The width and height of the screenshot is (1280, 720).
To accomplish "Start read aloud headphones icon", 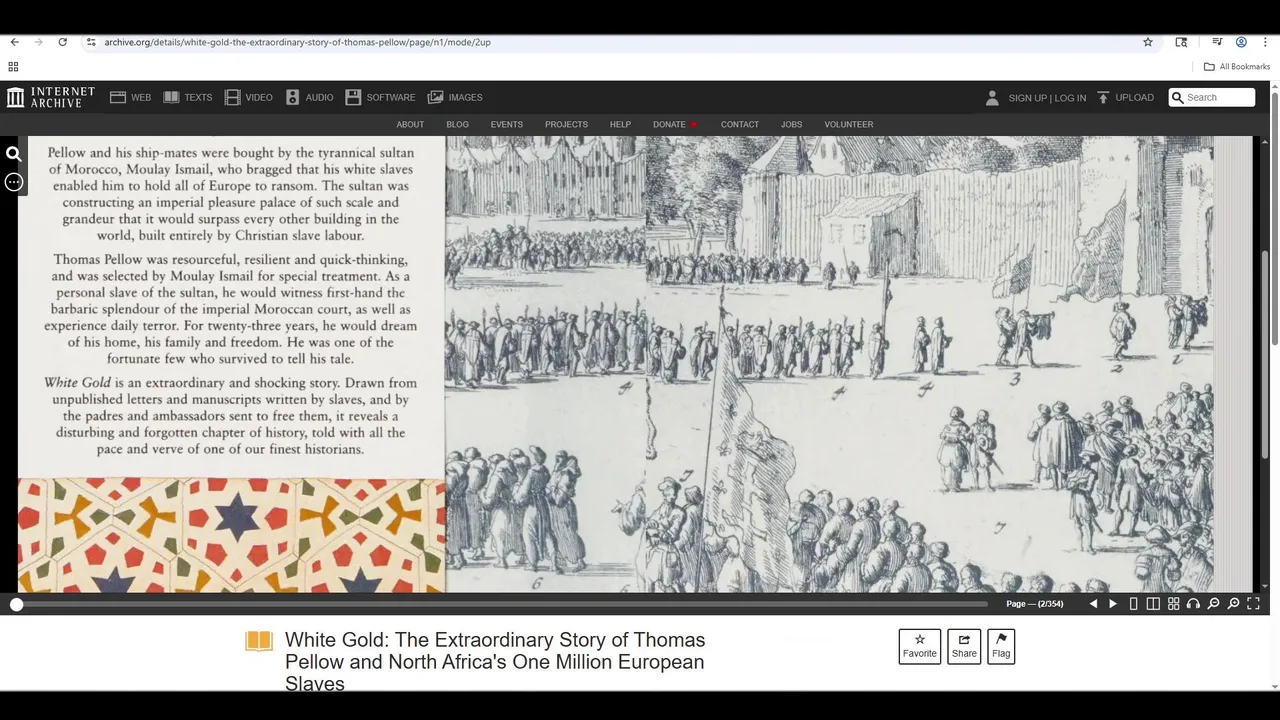I will pyautogui.click(x=1193, y=604).
